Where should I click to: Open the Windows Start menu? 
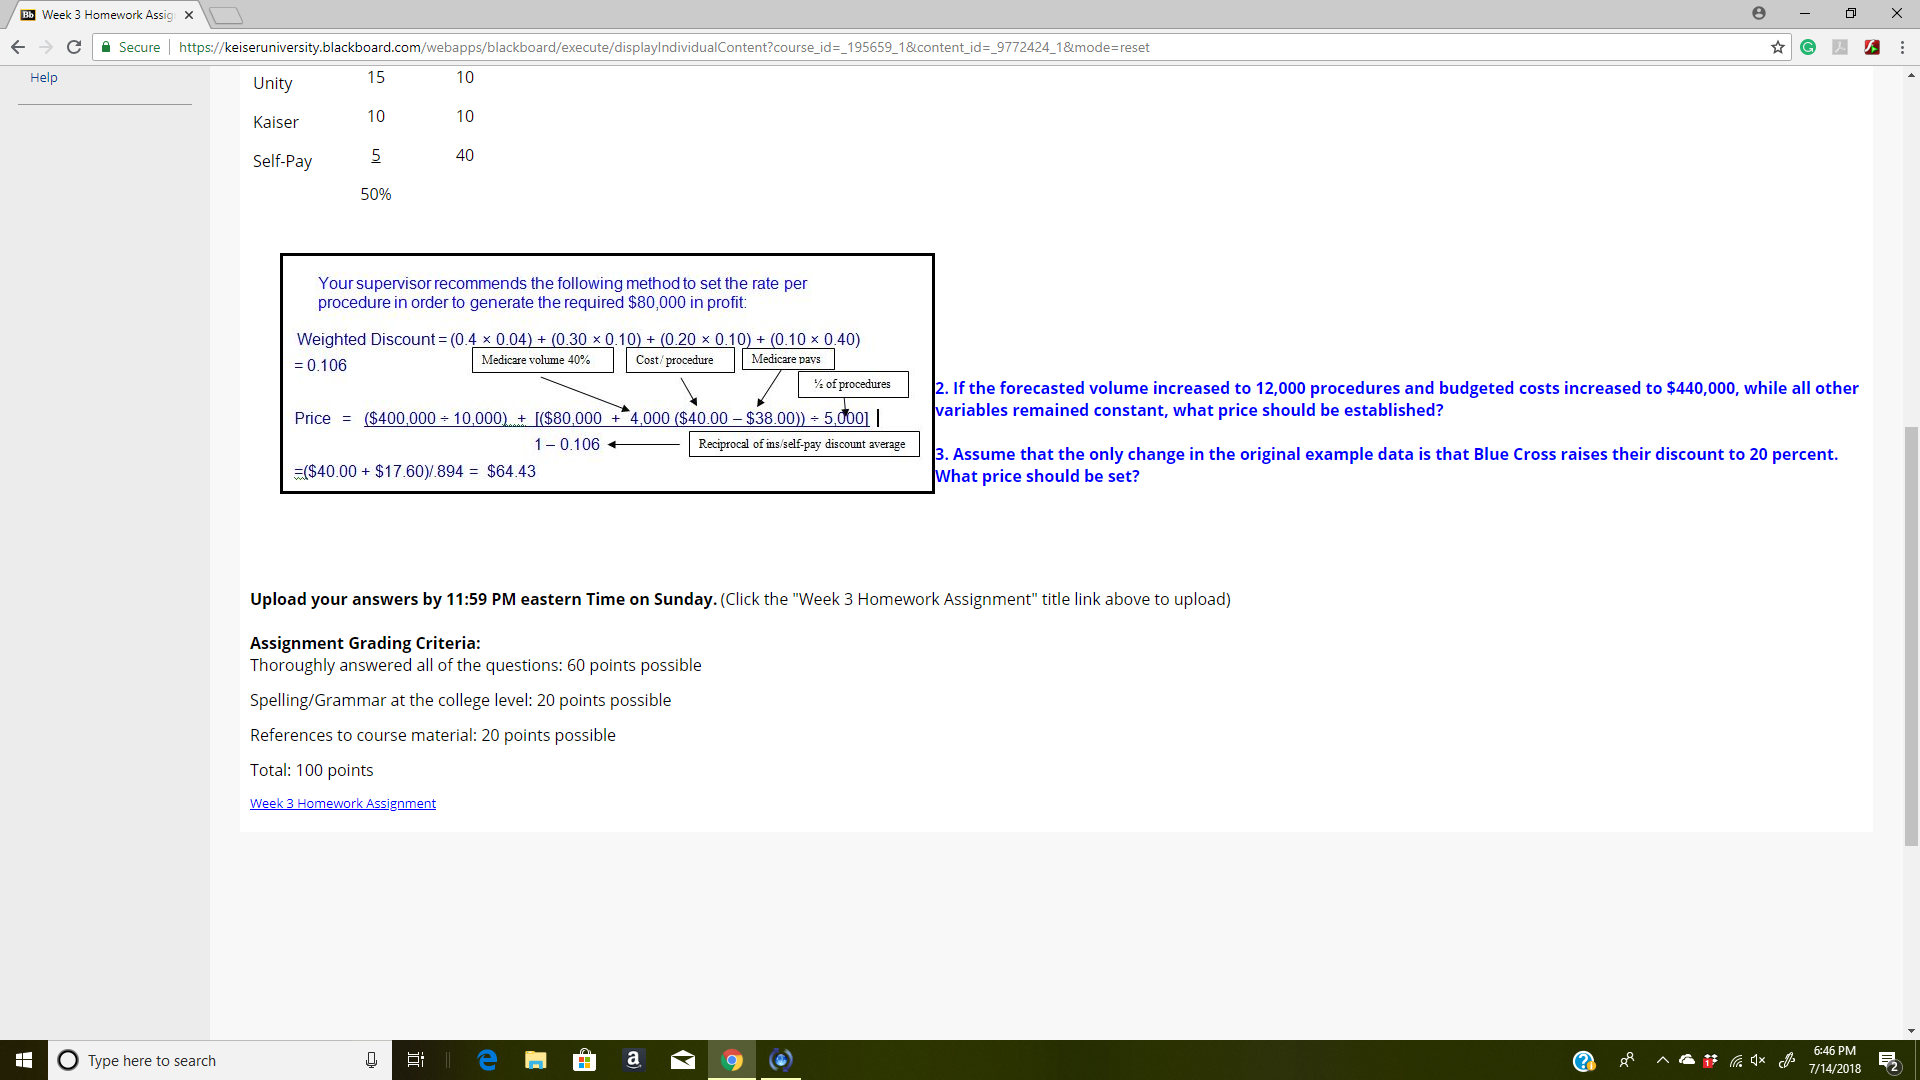24,1060
